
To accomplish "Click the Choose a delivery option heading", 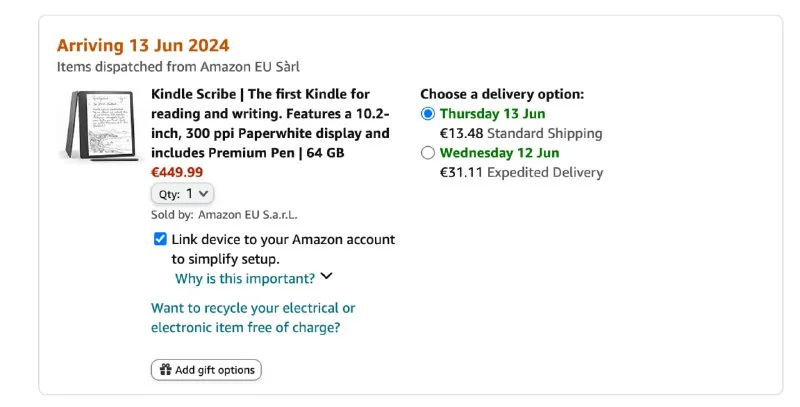I will click(502, 94).
